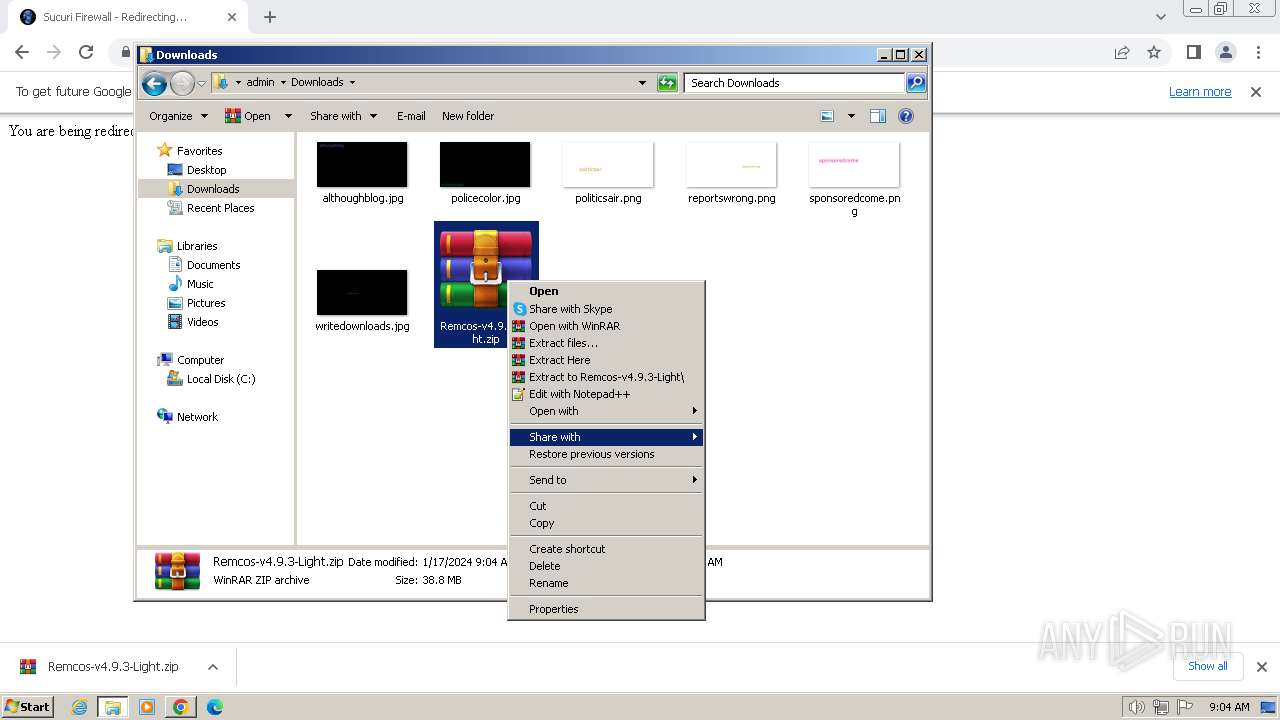Click the Search Downloads field
This screenshot has height=720, width=1280.
(x=795, y=83)
